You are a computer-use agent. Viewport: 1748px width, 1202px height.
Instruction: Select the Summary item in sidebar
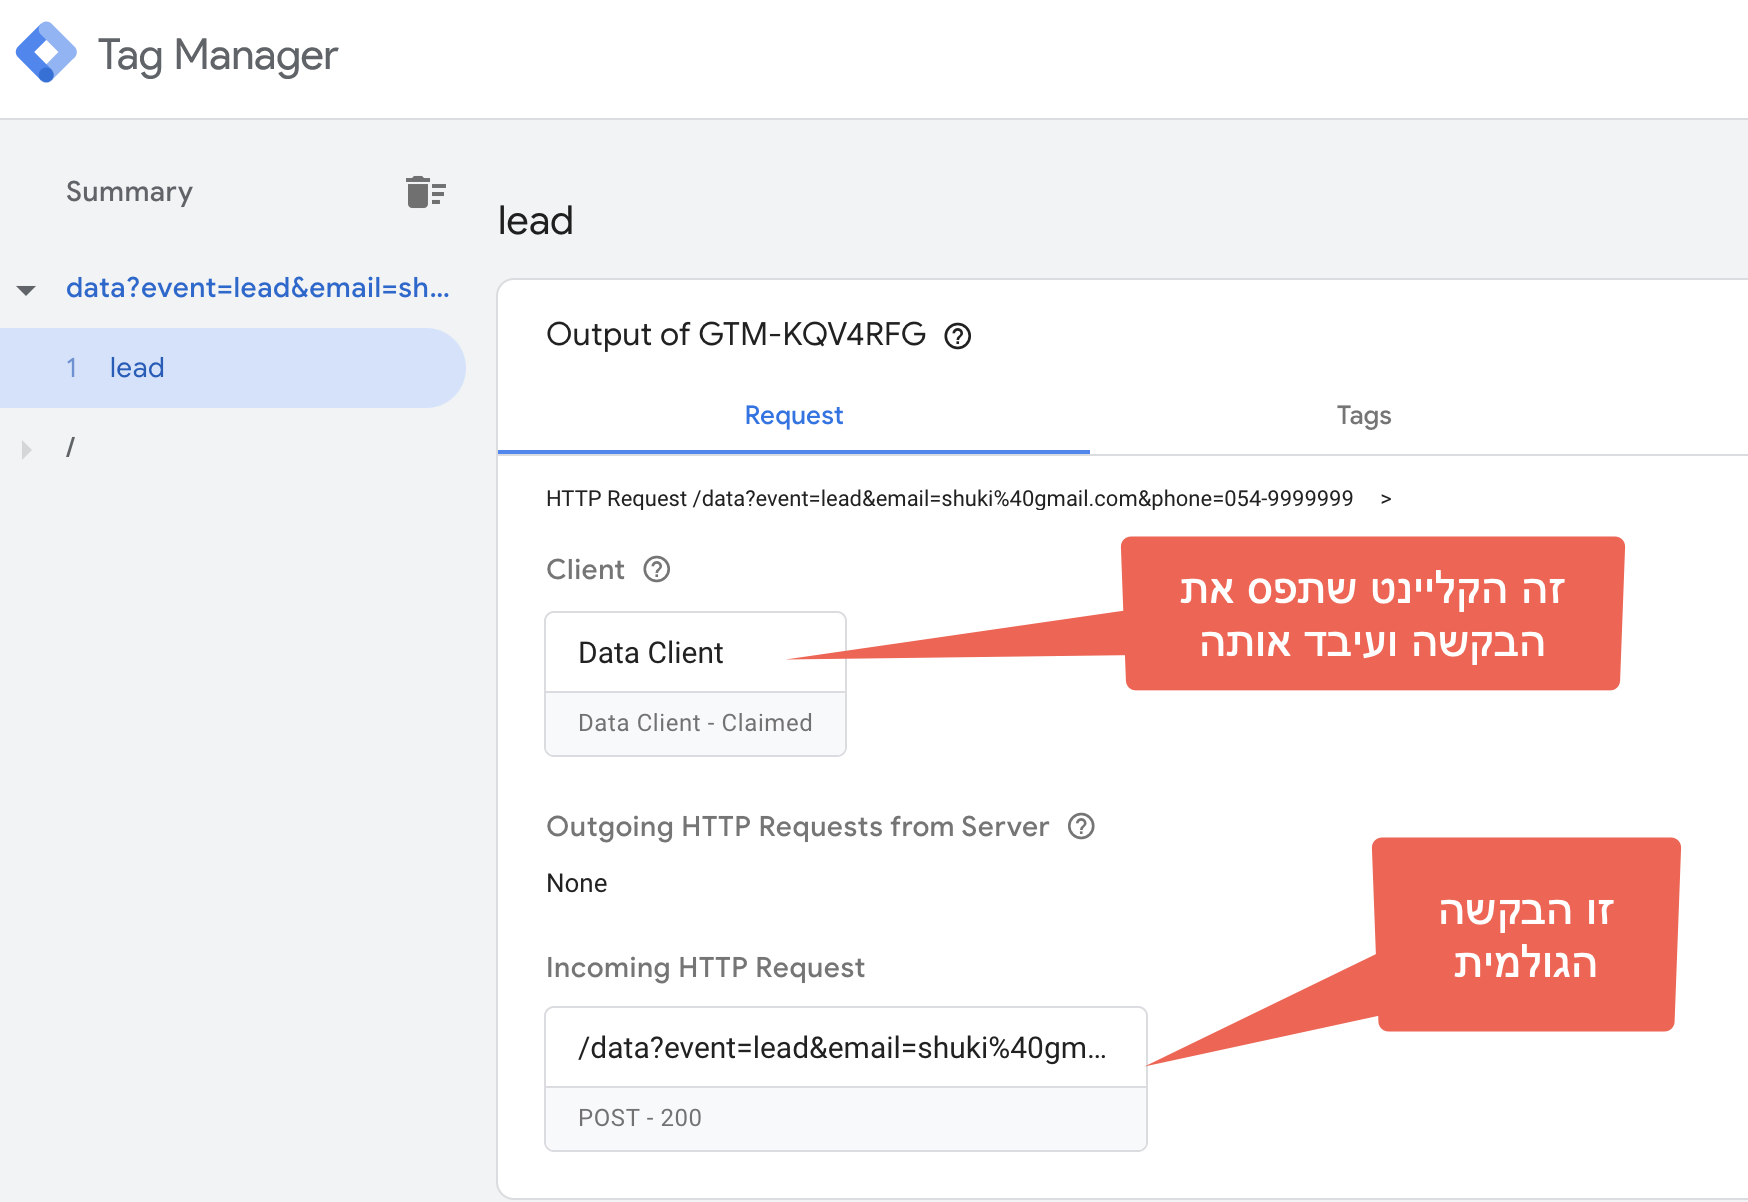[x=129, y=192]
